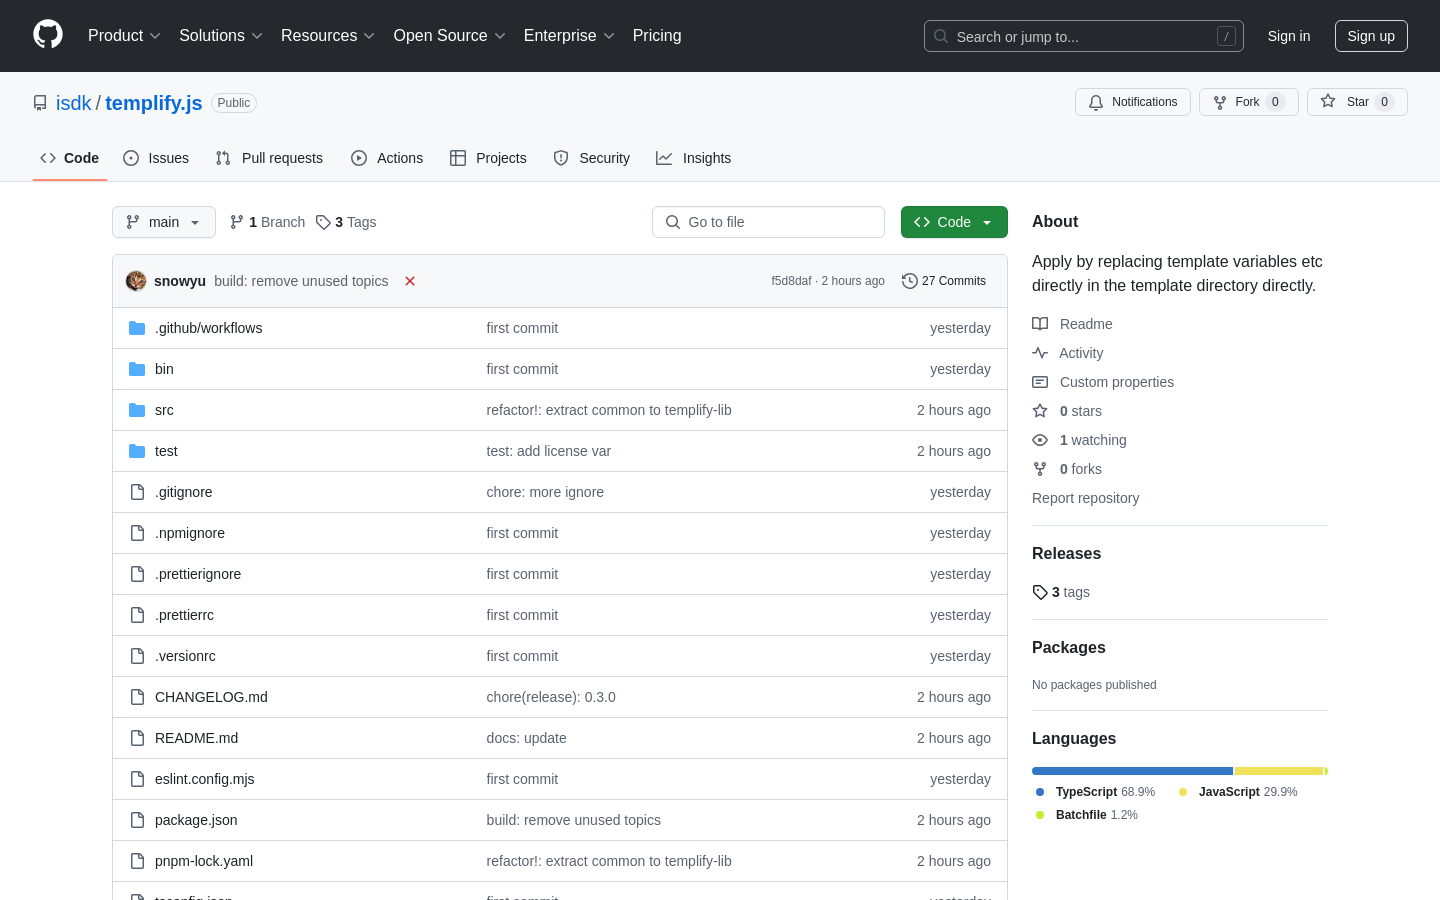Screen dimensions: 1440x900
Task: Click the tag icon beside 3 tags
Action: tap(1040, 592)
